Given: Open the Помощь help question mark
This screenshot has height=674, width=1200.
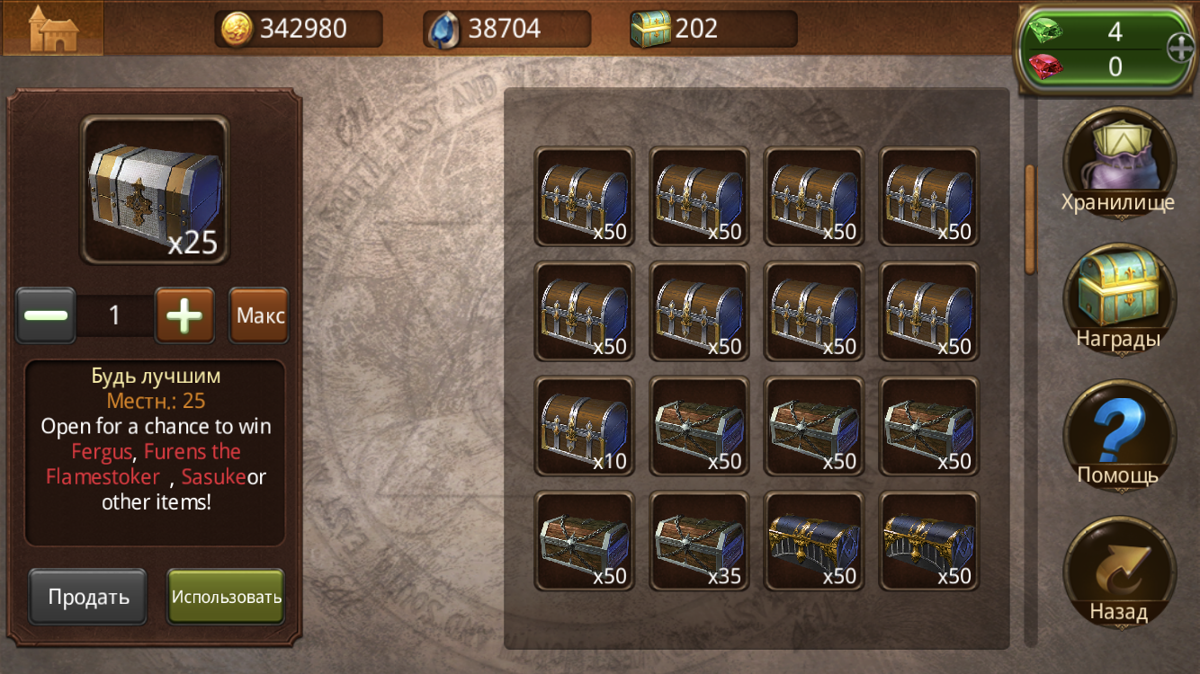Looking at the screenshot, I should [x=1118, y=434].
